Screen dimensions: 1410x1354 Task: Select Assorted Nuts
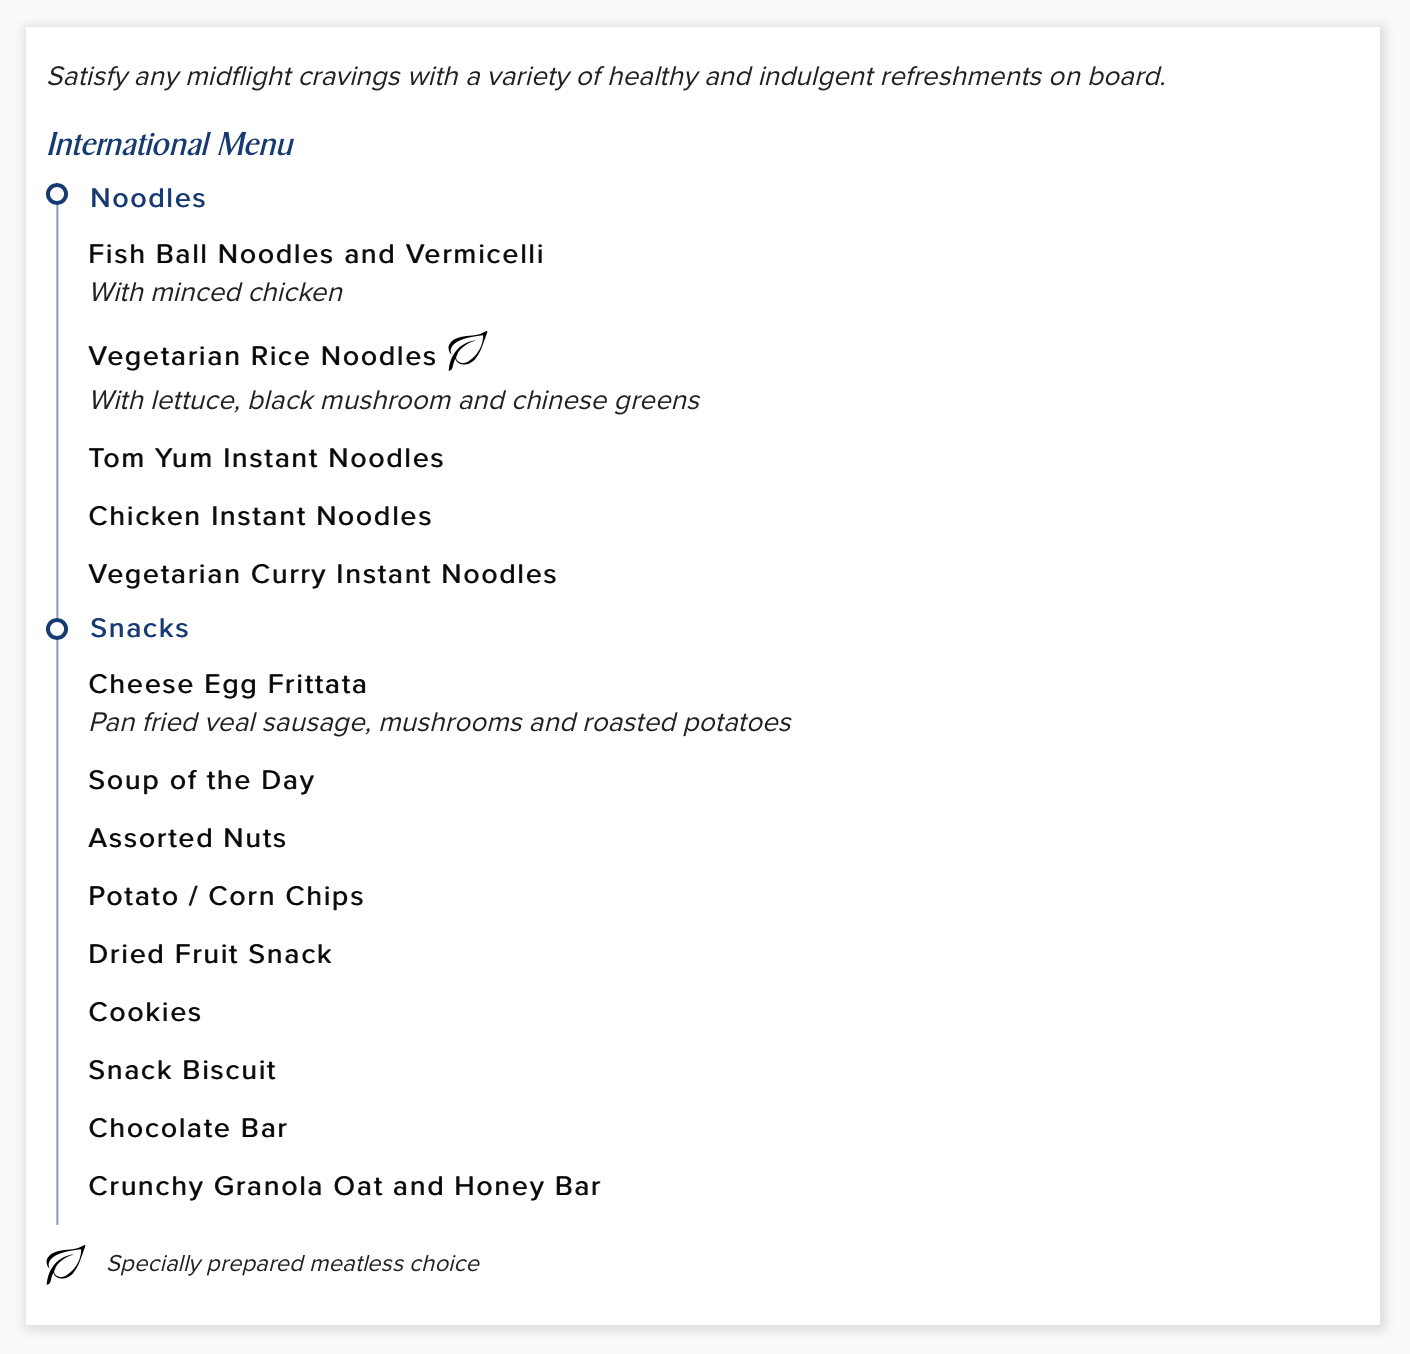click(188, 838)
